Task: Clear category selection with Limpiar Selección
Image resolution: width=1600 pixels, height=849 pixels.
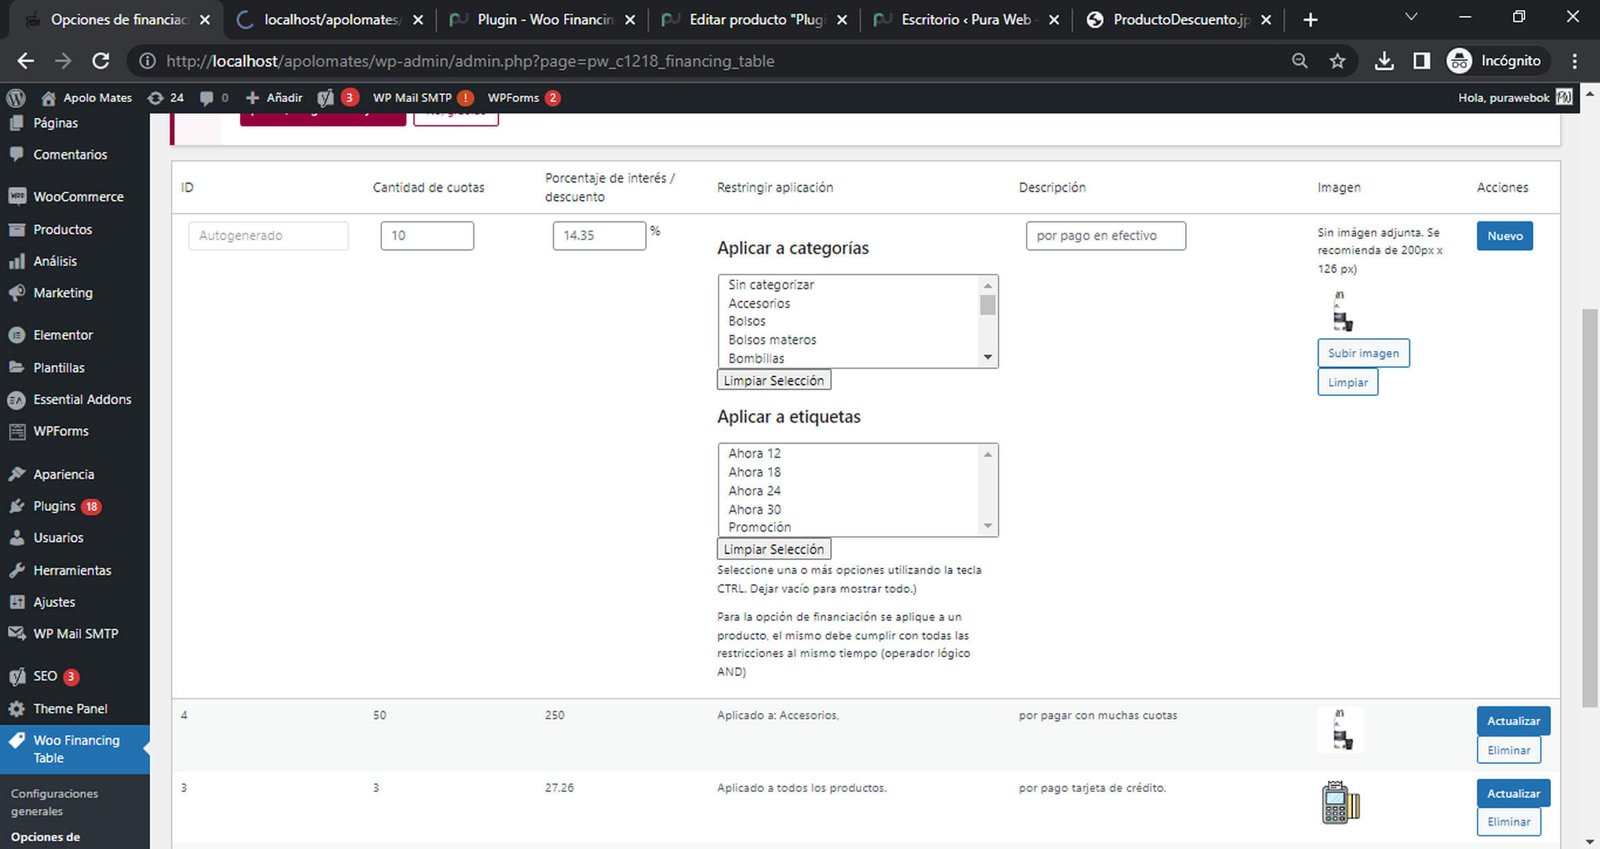Action: pyautogui.click(x=774, y=380)
